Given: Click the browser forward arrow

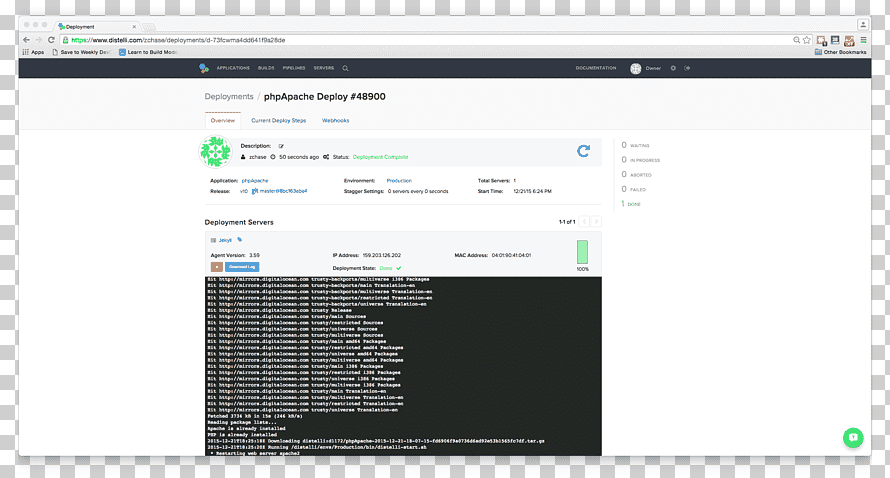Looking at the screenshot, I should tap(39, 40).
